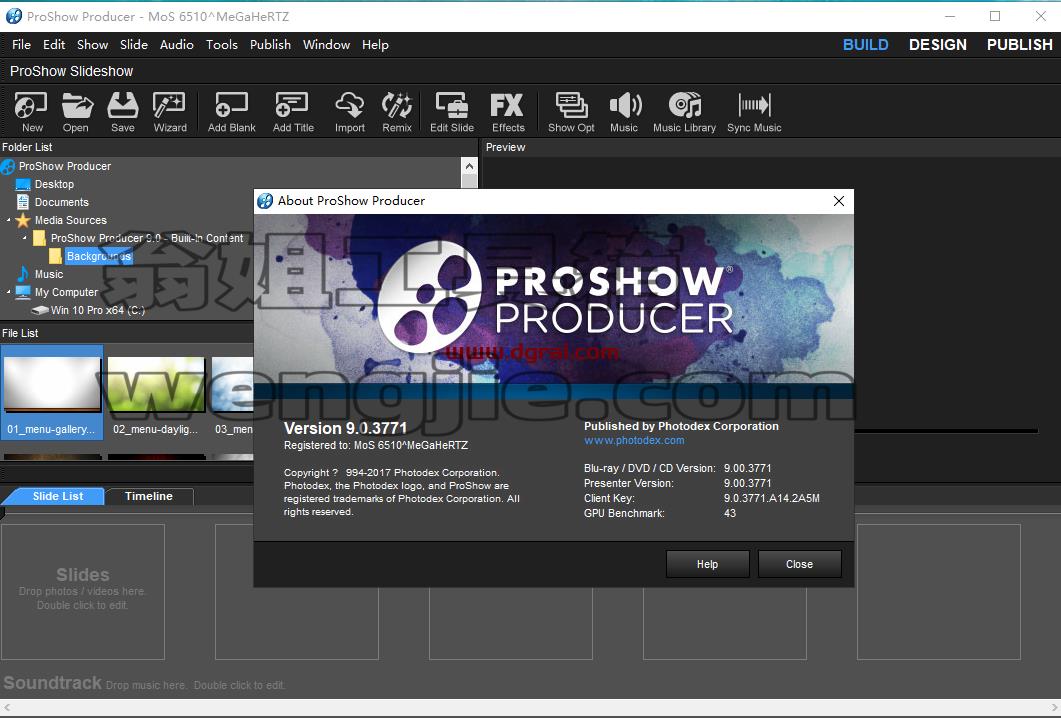Select 01_menu-gallery thumbnail
Viewport: 1061px width, 718px height.
coord(52,392)
